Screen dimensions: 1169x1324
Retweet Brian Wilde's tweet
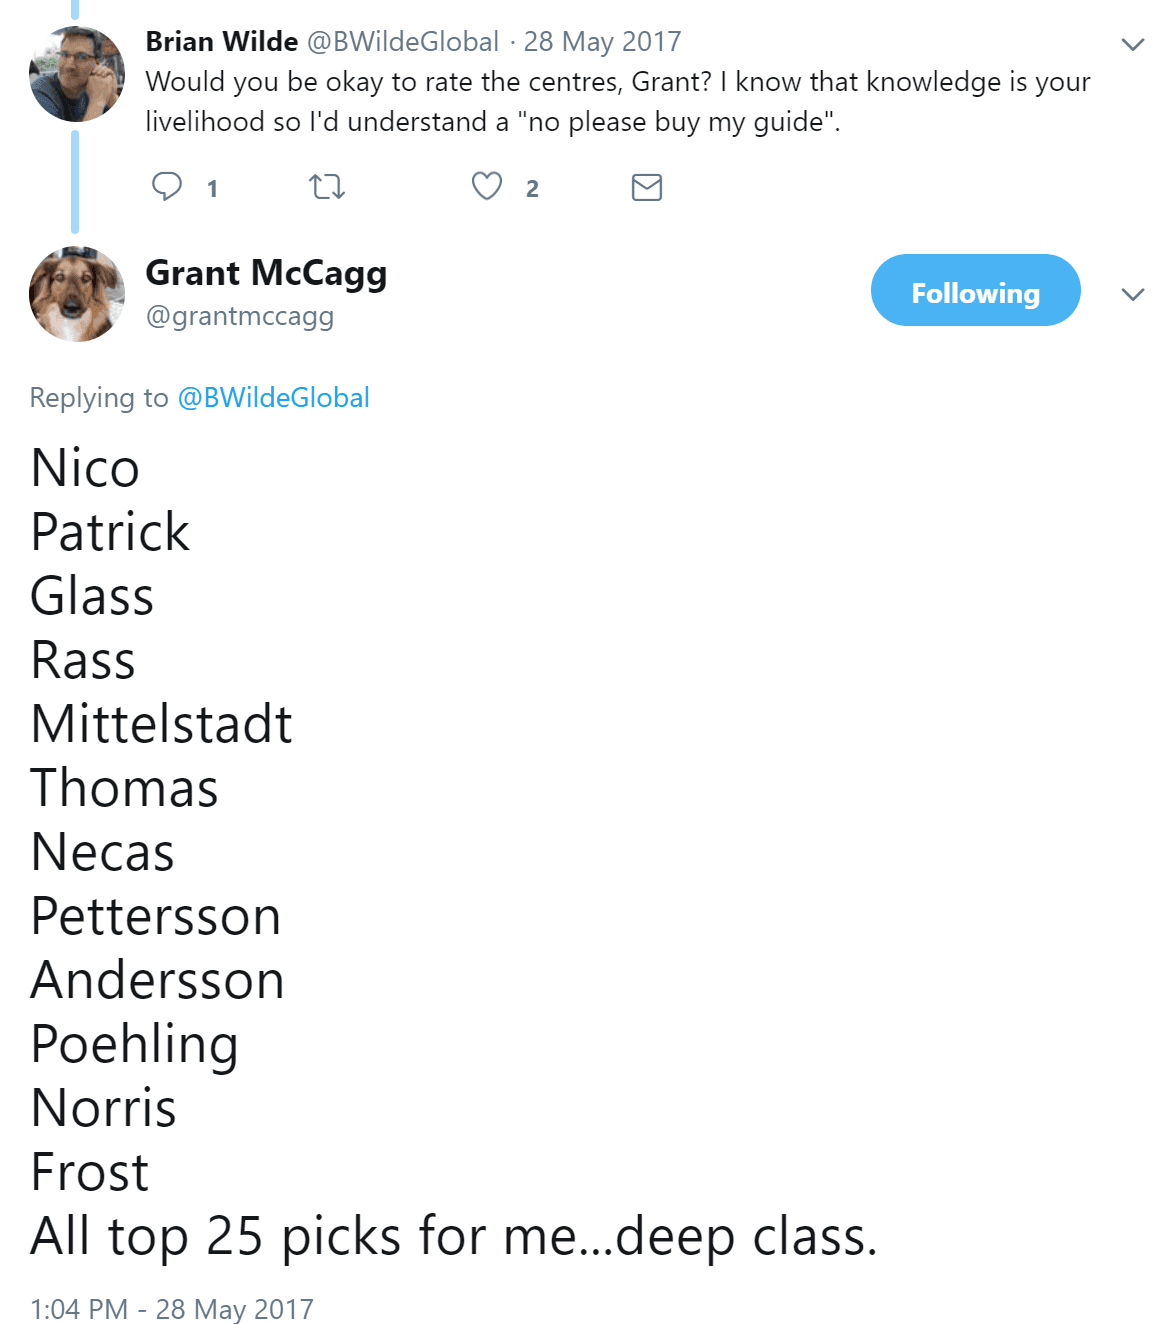point(327,187)
